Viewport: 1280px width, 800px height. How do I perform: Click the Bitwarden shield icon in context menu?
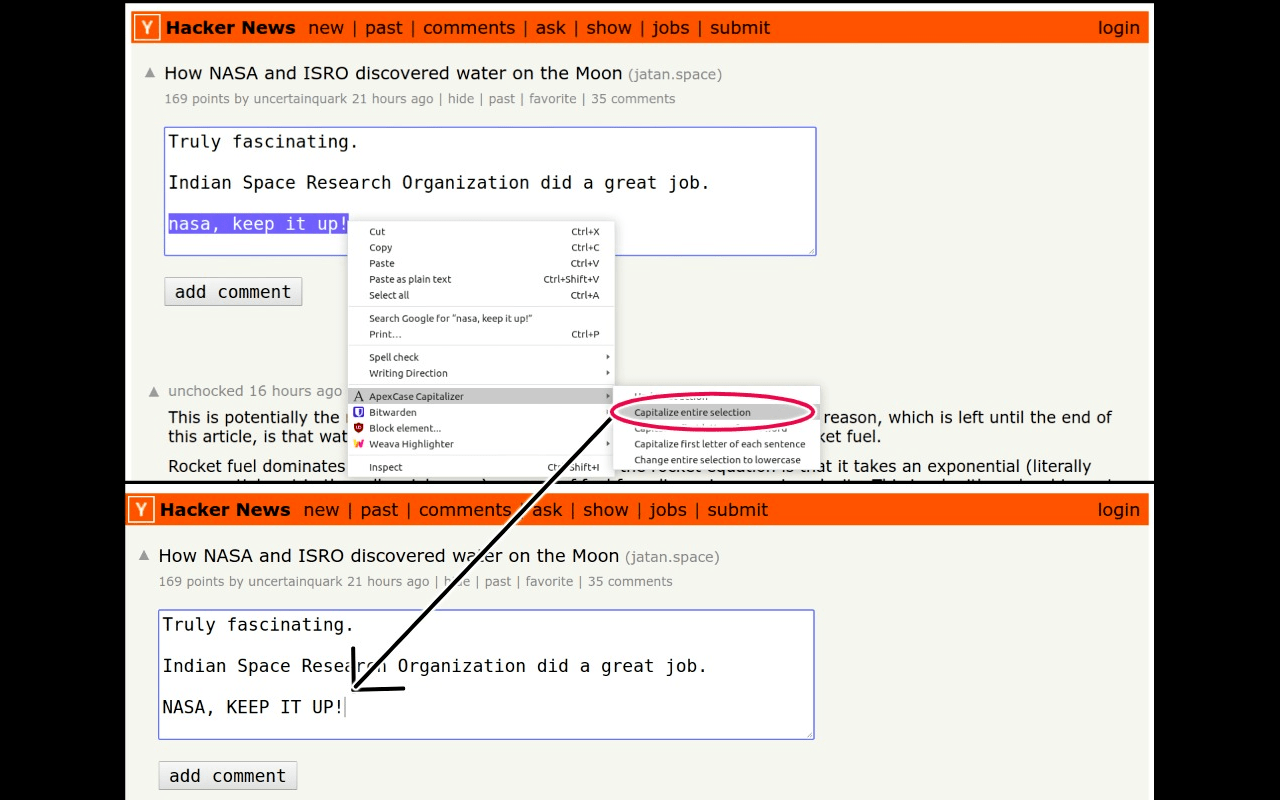(x=359, y=412)
